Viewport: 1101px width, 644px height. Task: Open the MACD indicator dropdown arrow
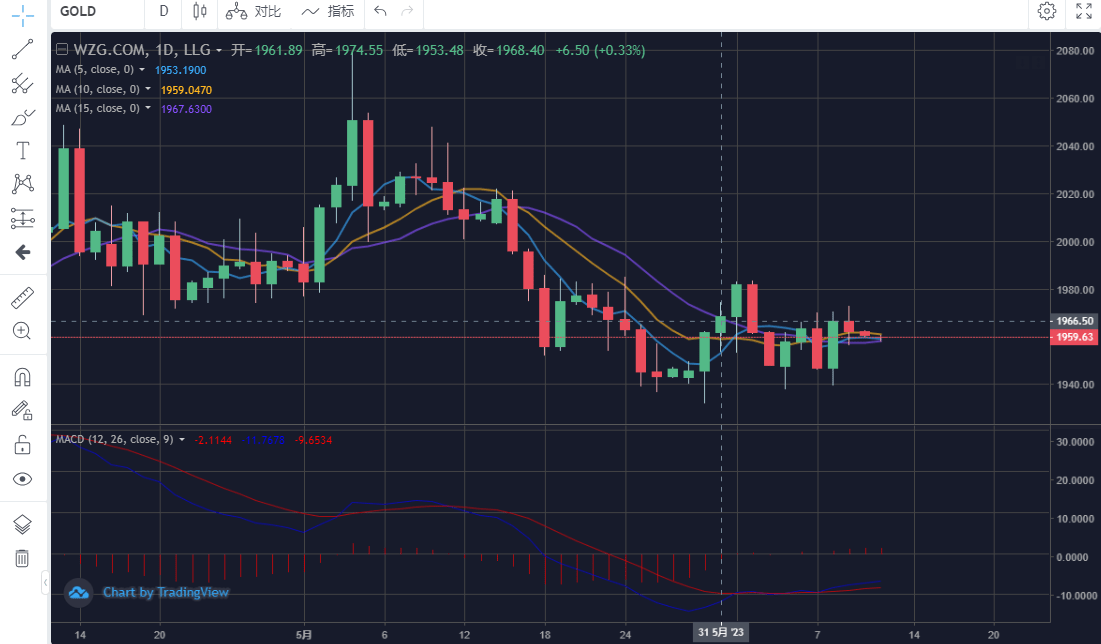(182, 440)
